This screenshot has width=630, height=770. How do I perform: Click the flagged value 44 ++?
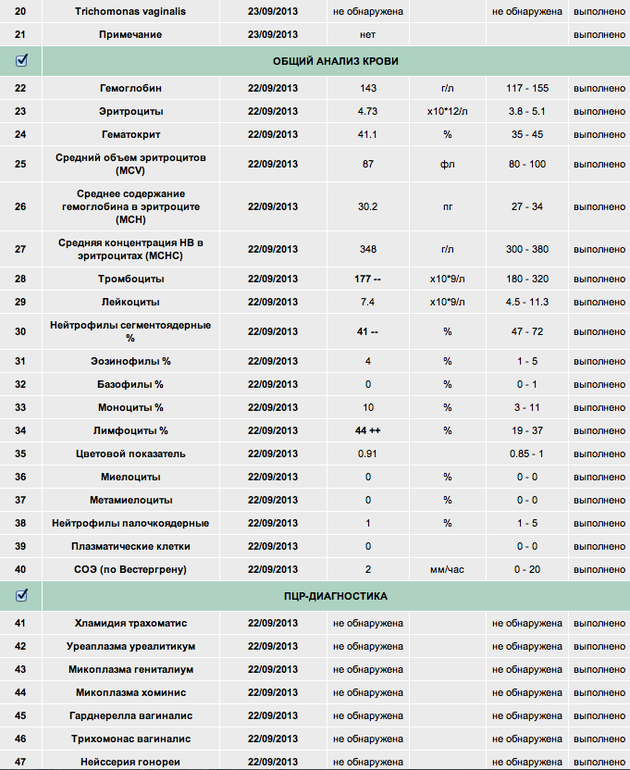(368, 431)
